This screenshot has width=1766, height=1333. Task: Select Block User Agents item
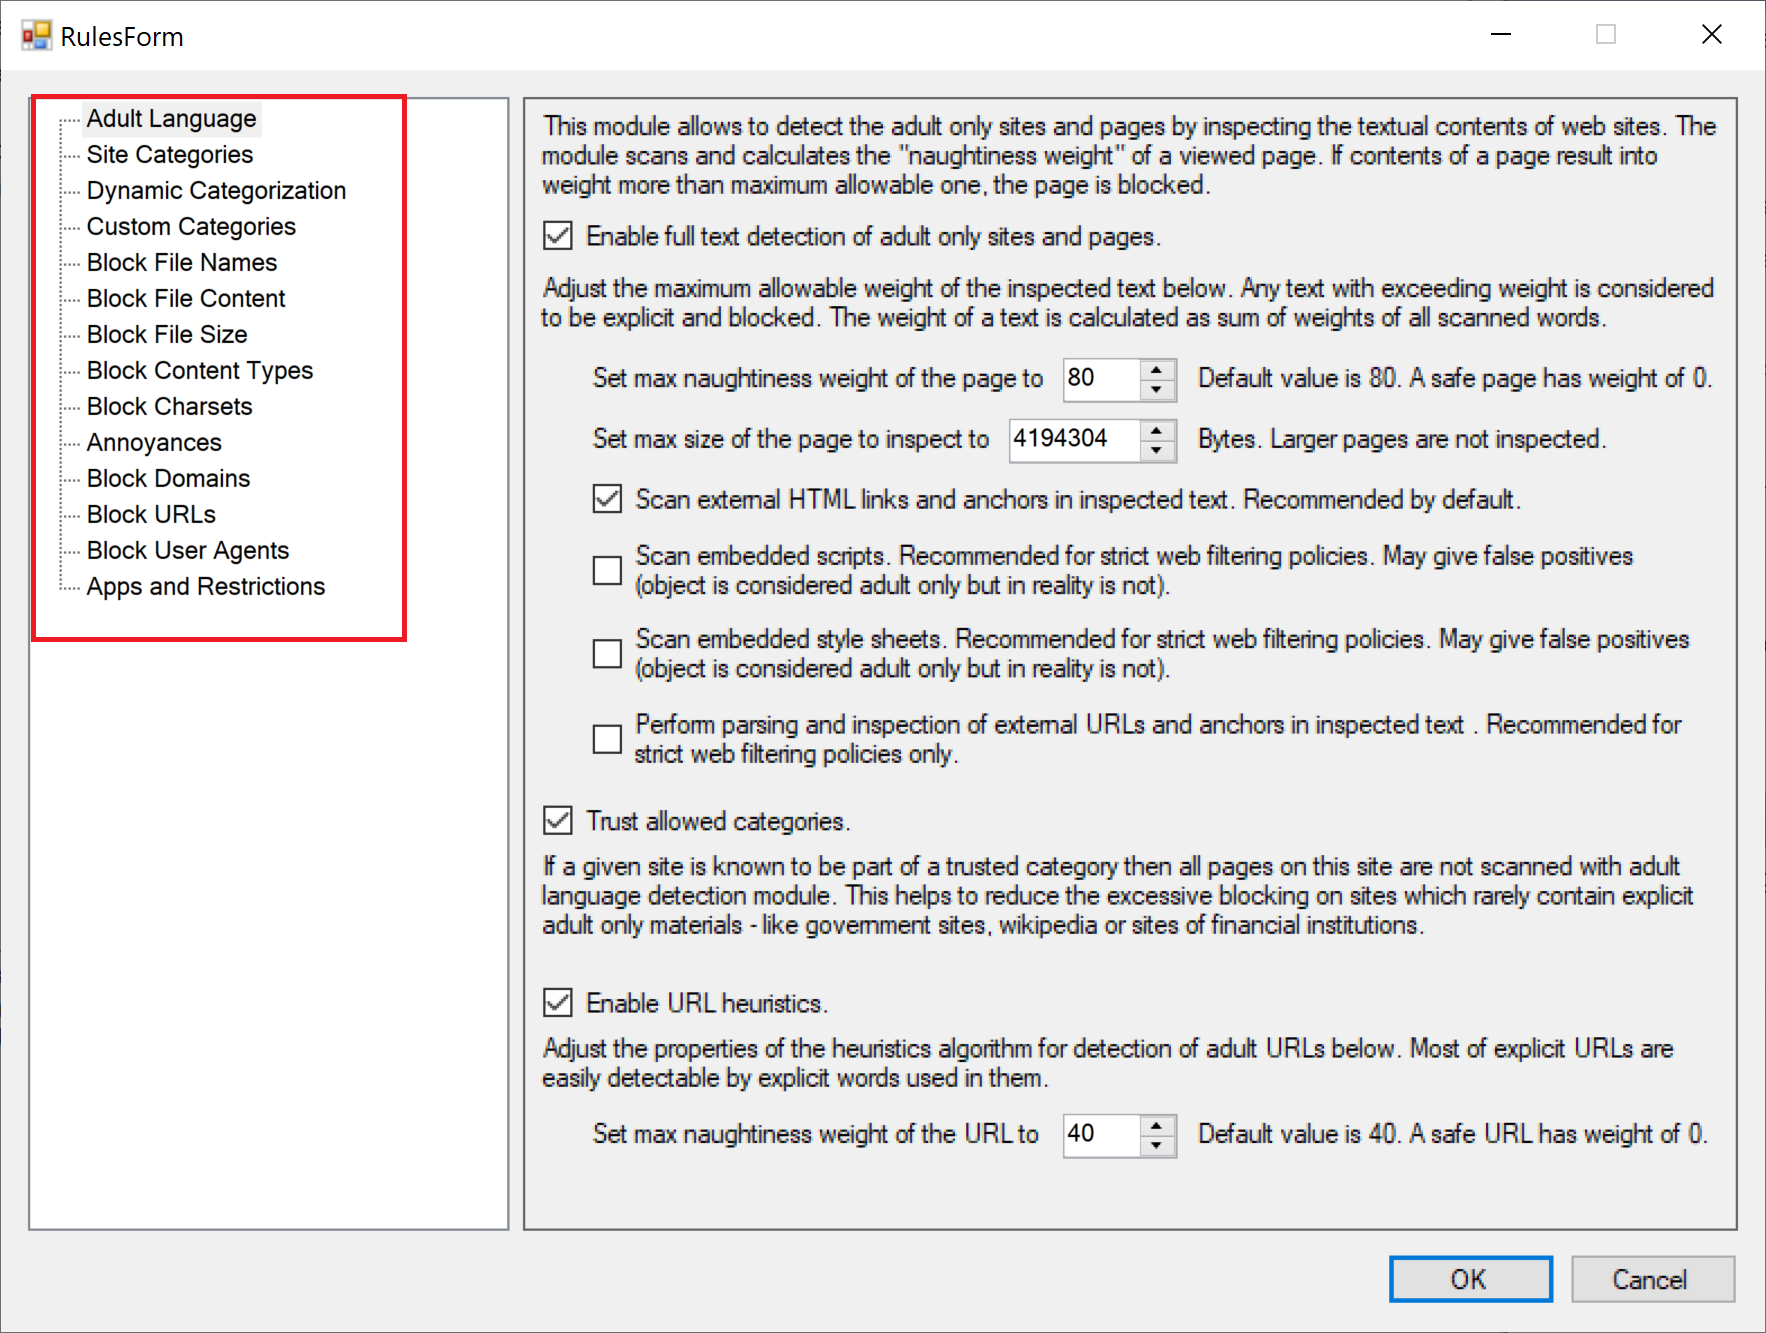click(x=188, y=551)
